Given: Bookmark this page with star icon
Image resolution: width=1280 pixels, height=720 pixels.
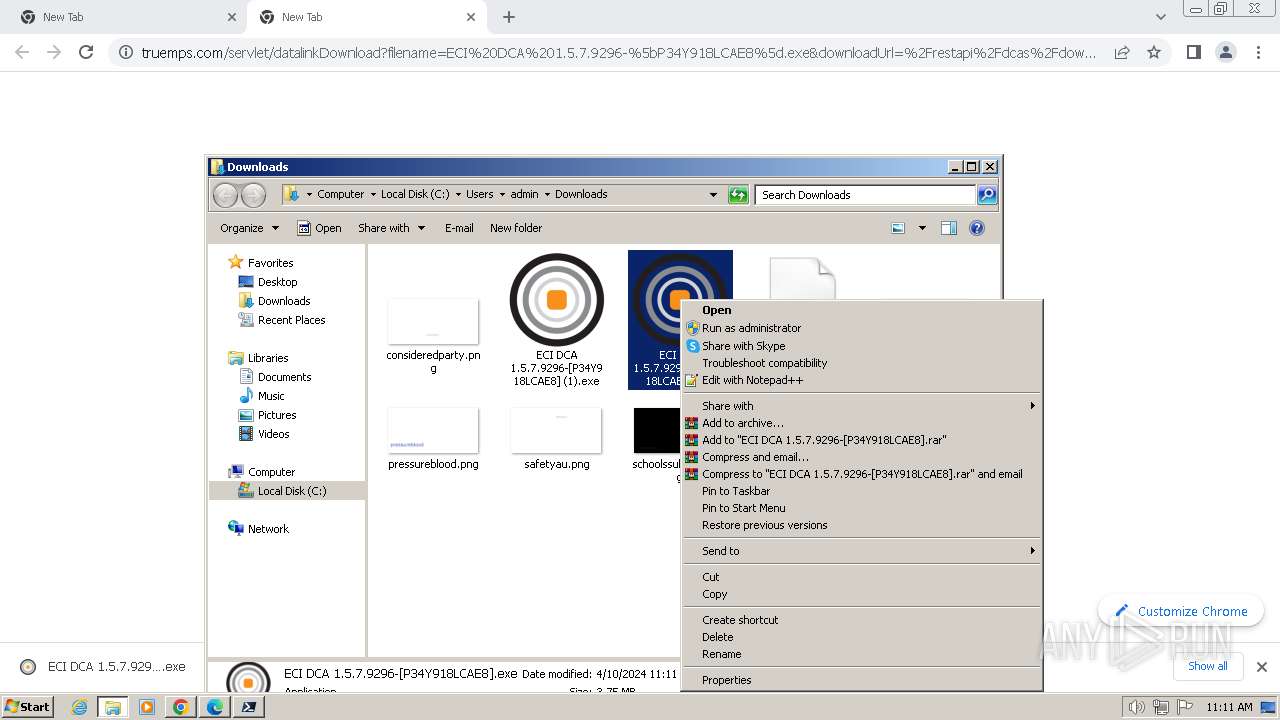Looking at the screenshot, I should tap(1154, 52).
